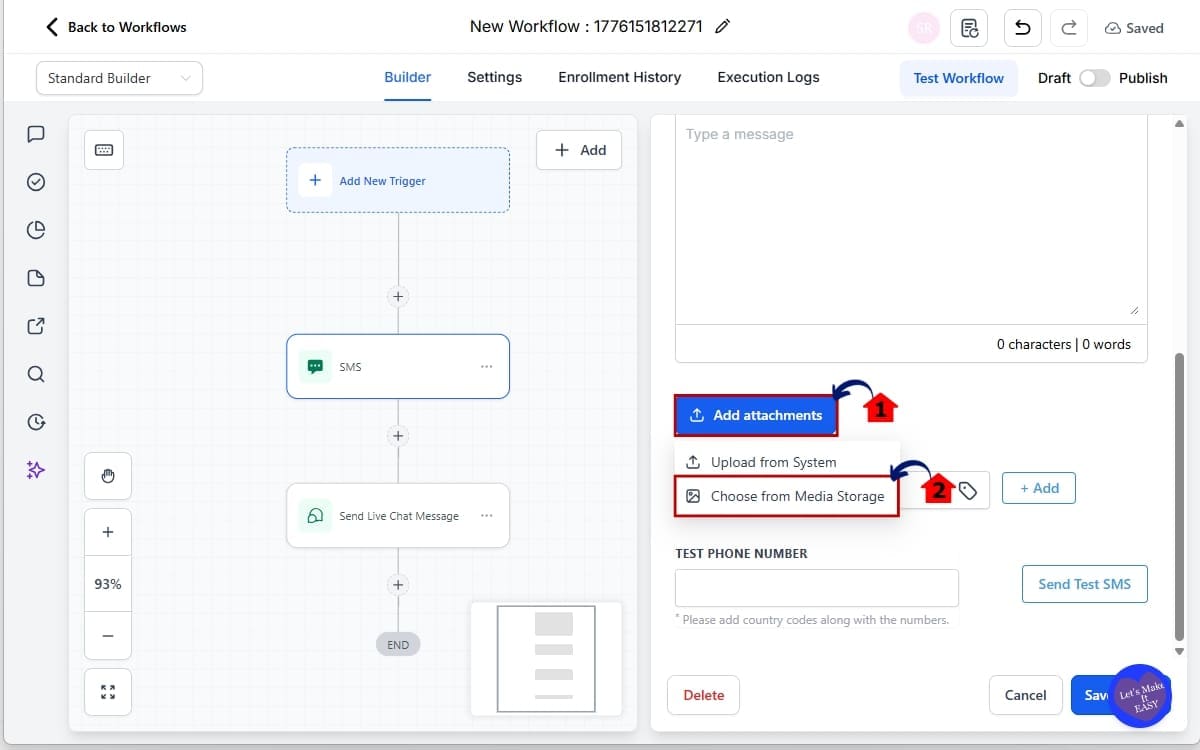Click the tag icon beside the attachment field
The height and width of the screenshot is (750, 1200).
point(968,490)
